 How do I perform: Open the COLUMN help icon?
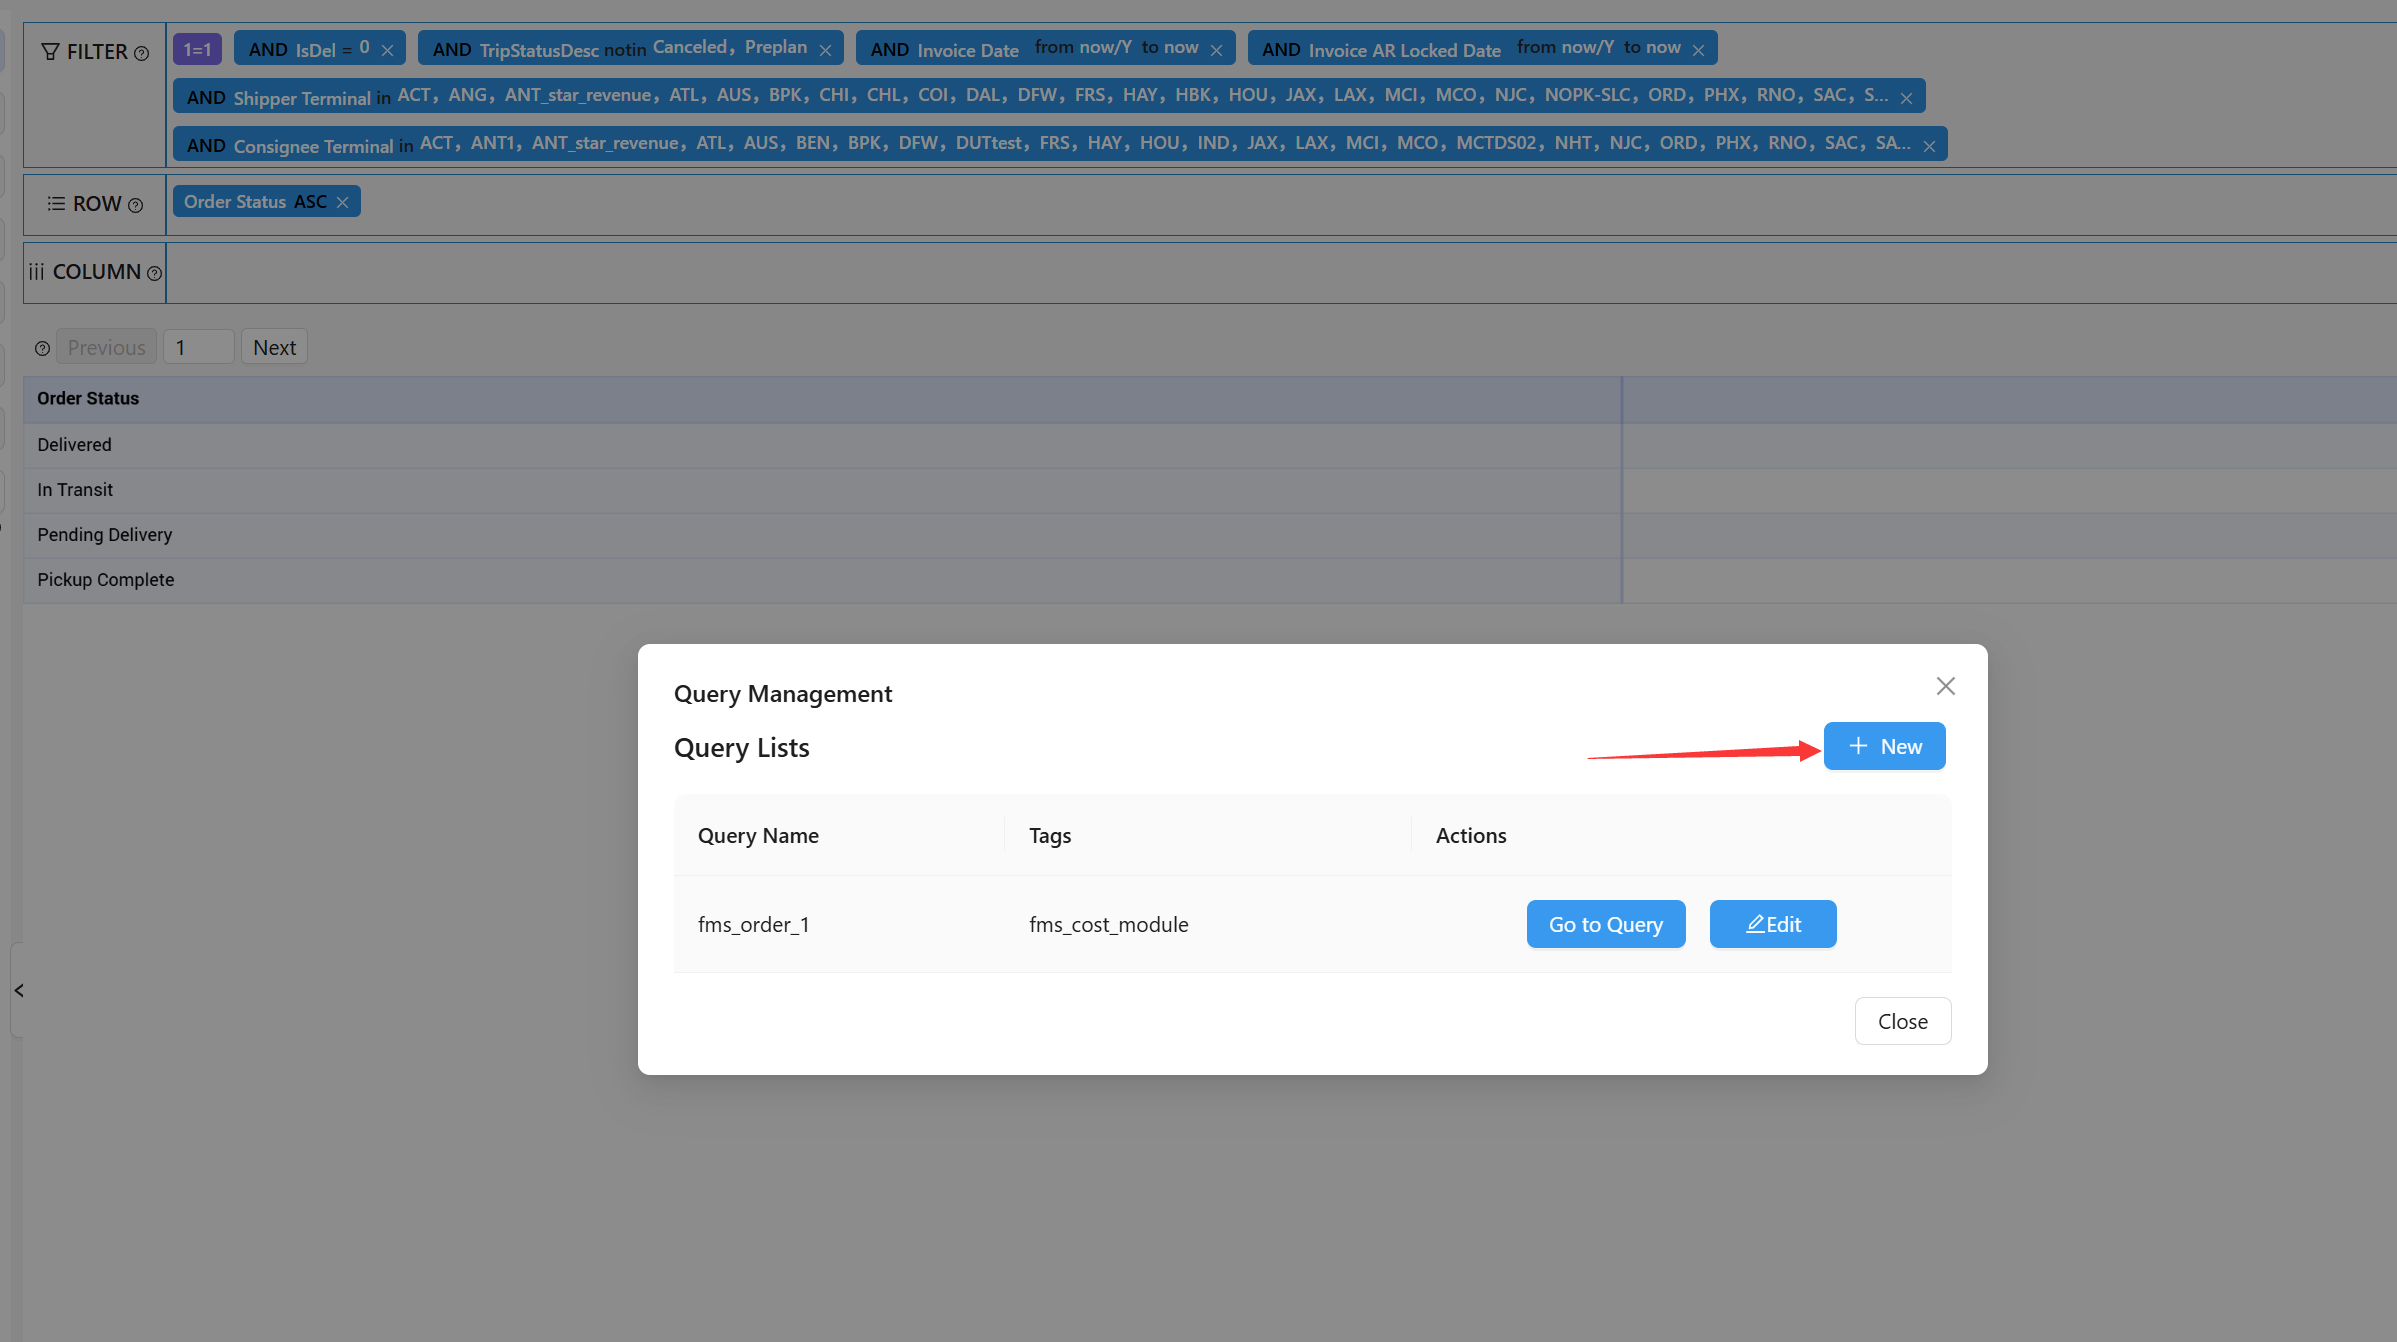[x=154, y=274]
